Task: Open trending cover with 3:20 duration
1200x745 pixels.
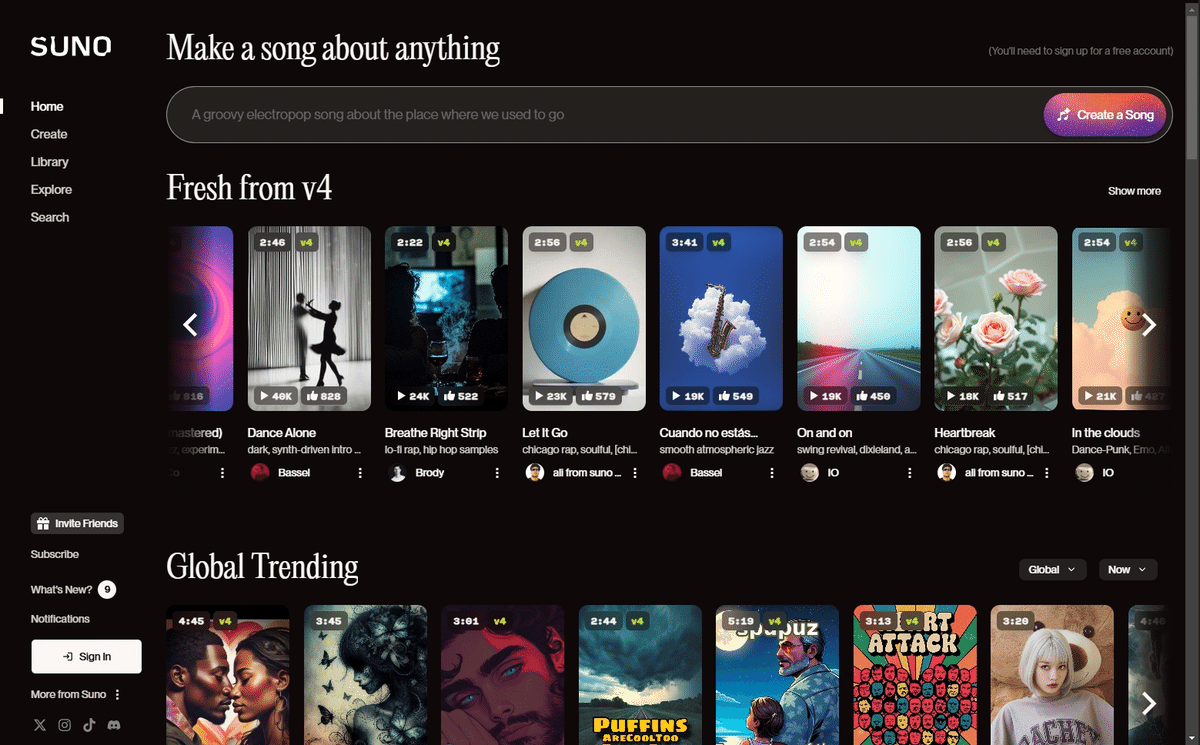Action: click(1052, 675)
